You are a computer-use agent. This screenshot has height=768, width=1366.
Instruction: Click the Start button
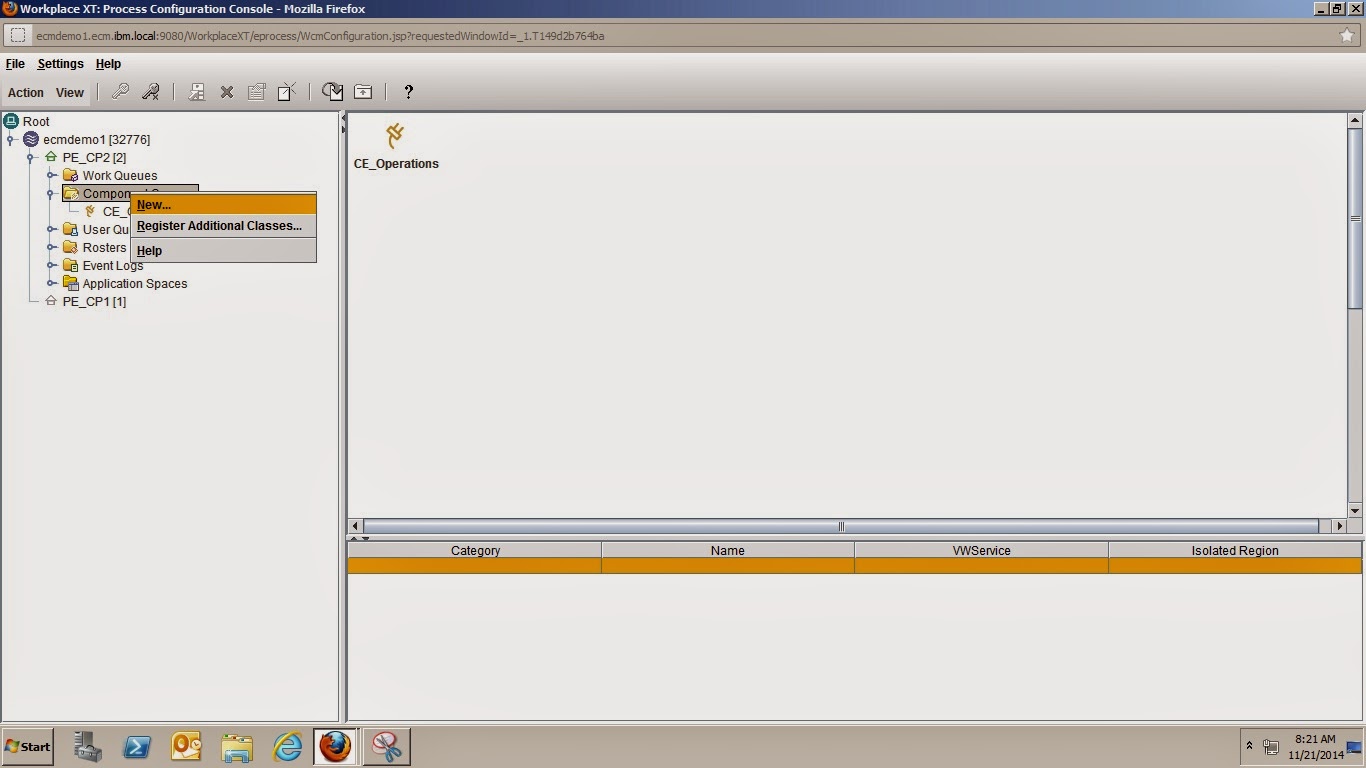pos(25,747)
